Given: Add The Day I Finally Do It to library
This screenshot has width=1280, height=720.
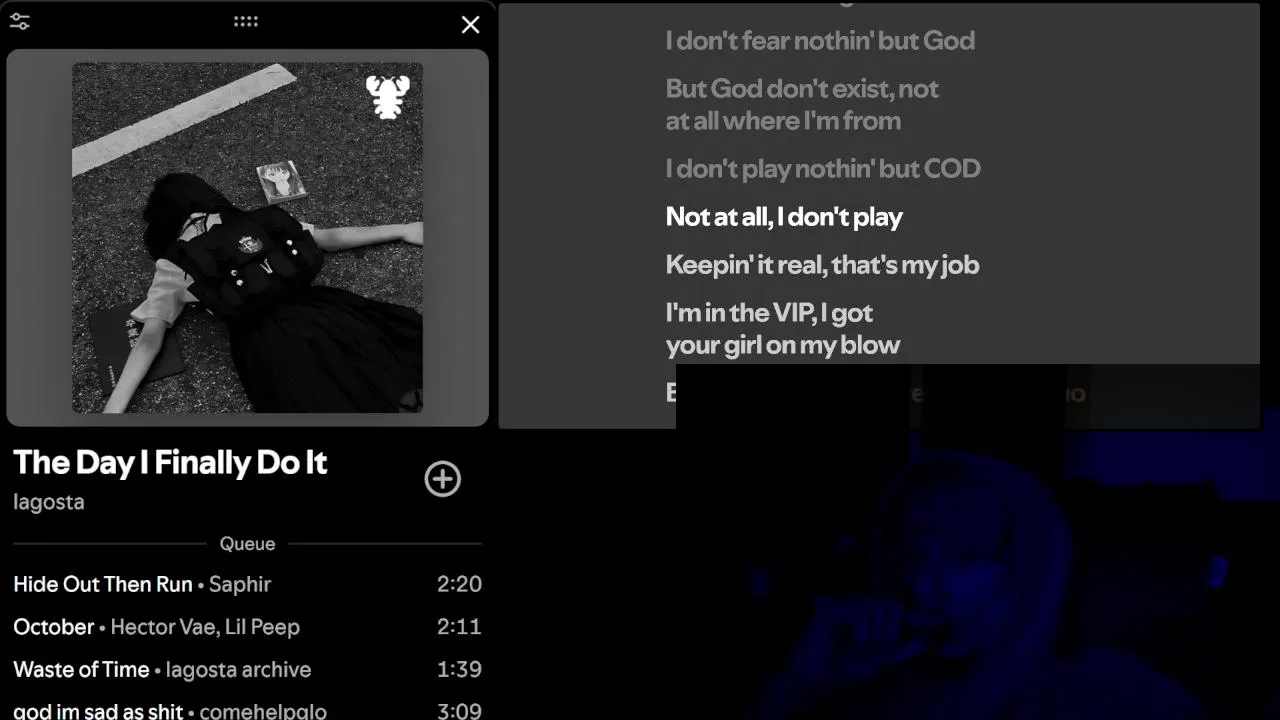Looking at the screenshot, I should 442,479.
